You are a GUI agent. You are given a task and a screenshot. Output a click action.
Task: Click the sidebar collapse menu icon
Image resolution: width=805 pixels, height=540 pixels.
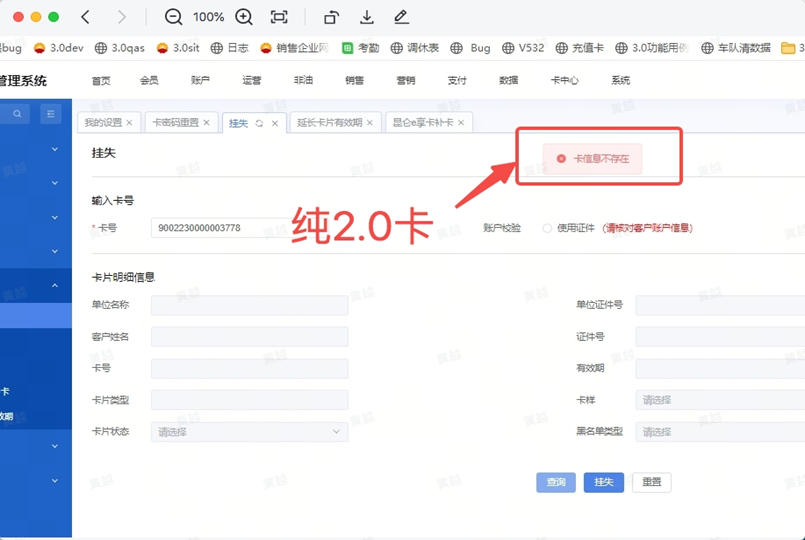(x=50, y=115)
